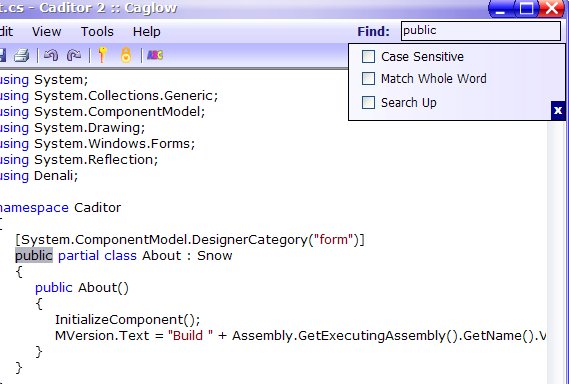Click the Print toolbar icon
The height and width of the screenshot is (384, 569).
21,56
